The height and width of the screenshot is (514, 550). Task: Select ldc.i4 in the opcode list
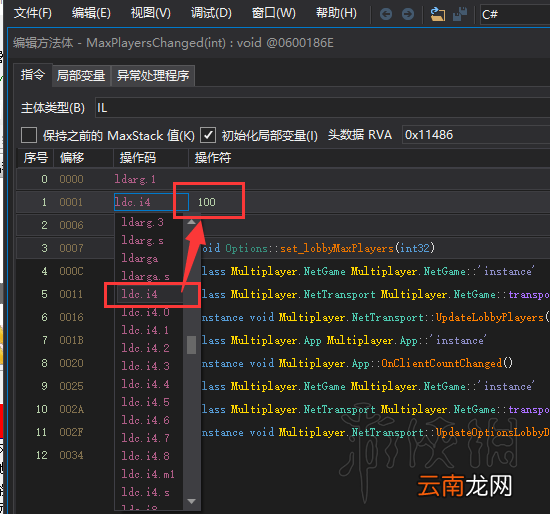point(139,294)
